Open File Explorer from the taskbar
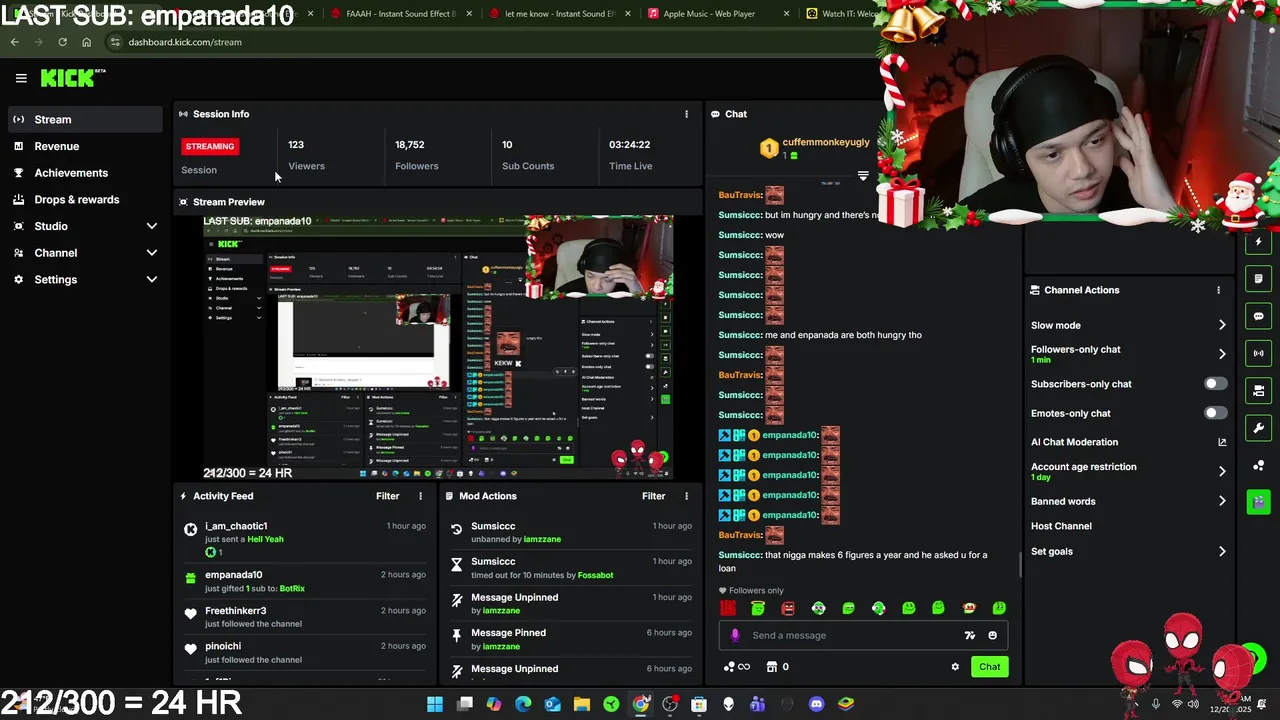The height and width of the screenshot is (720, 1280). tap(582, 704)
